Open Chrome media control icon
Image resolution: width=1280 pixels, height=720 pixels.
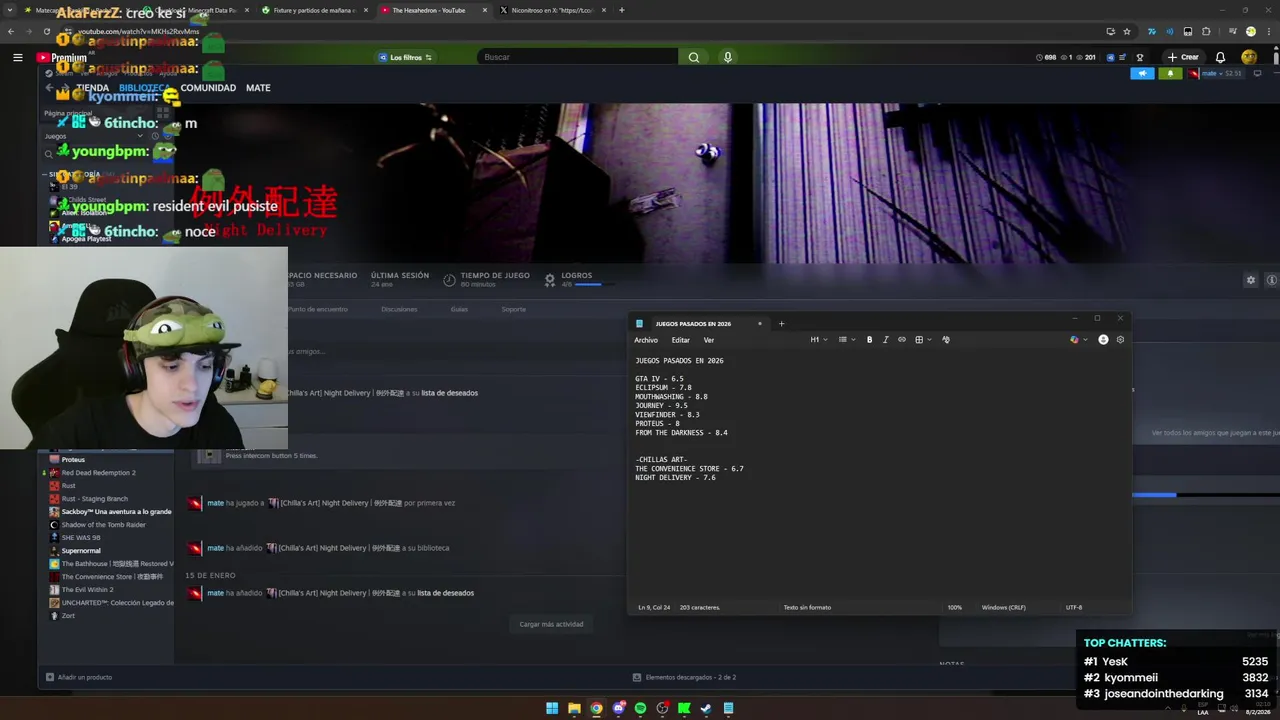coord(1232,31)
